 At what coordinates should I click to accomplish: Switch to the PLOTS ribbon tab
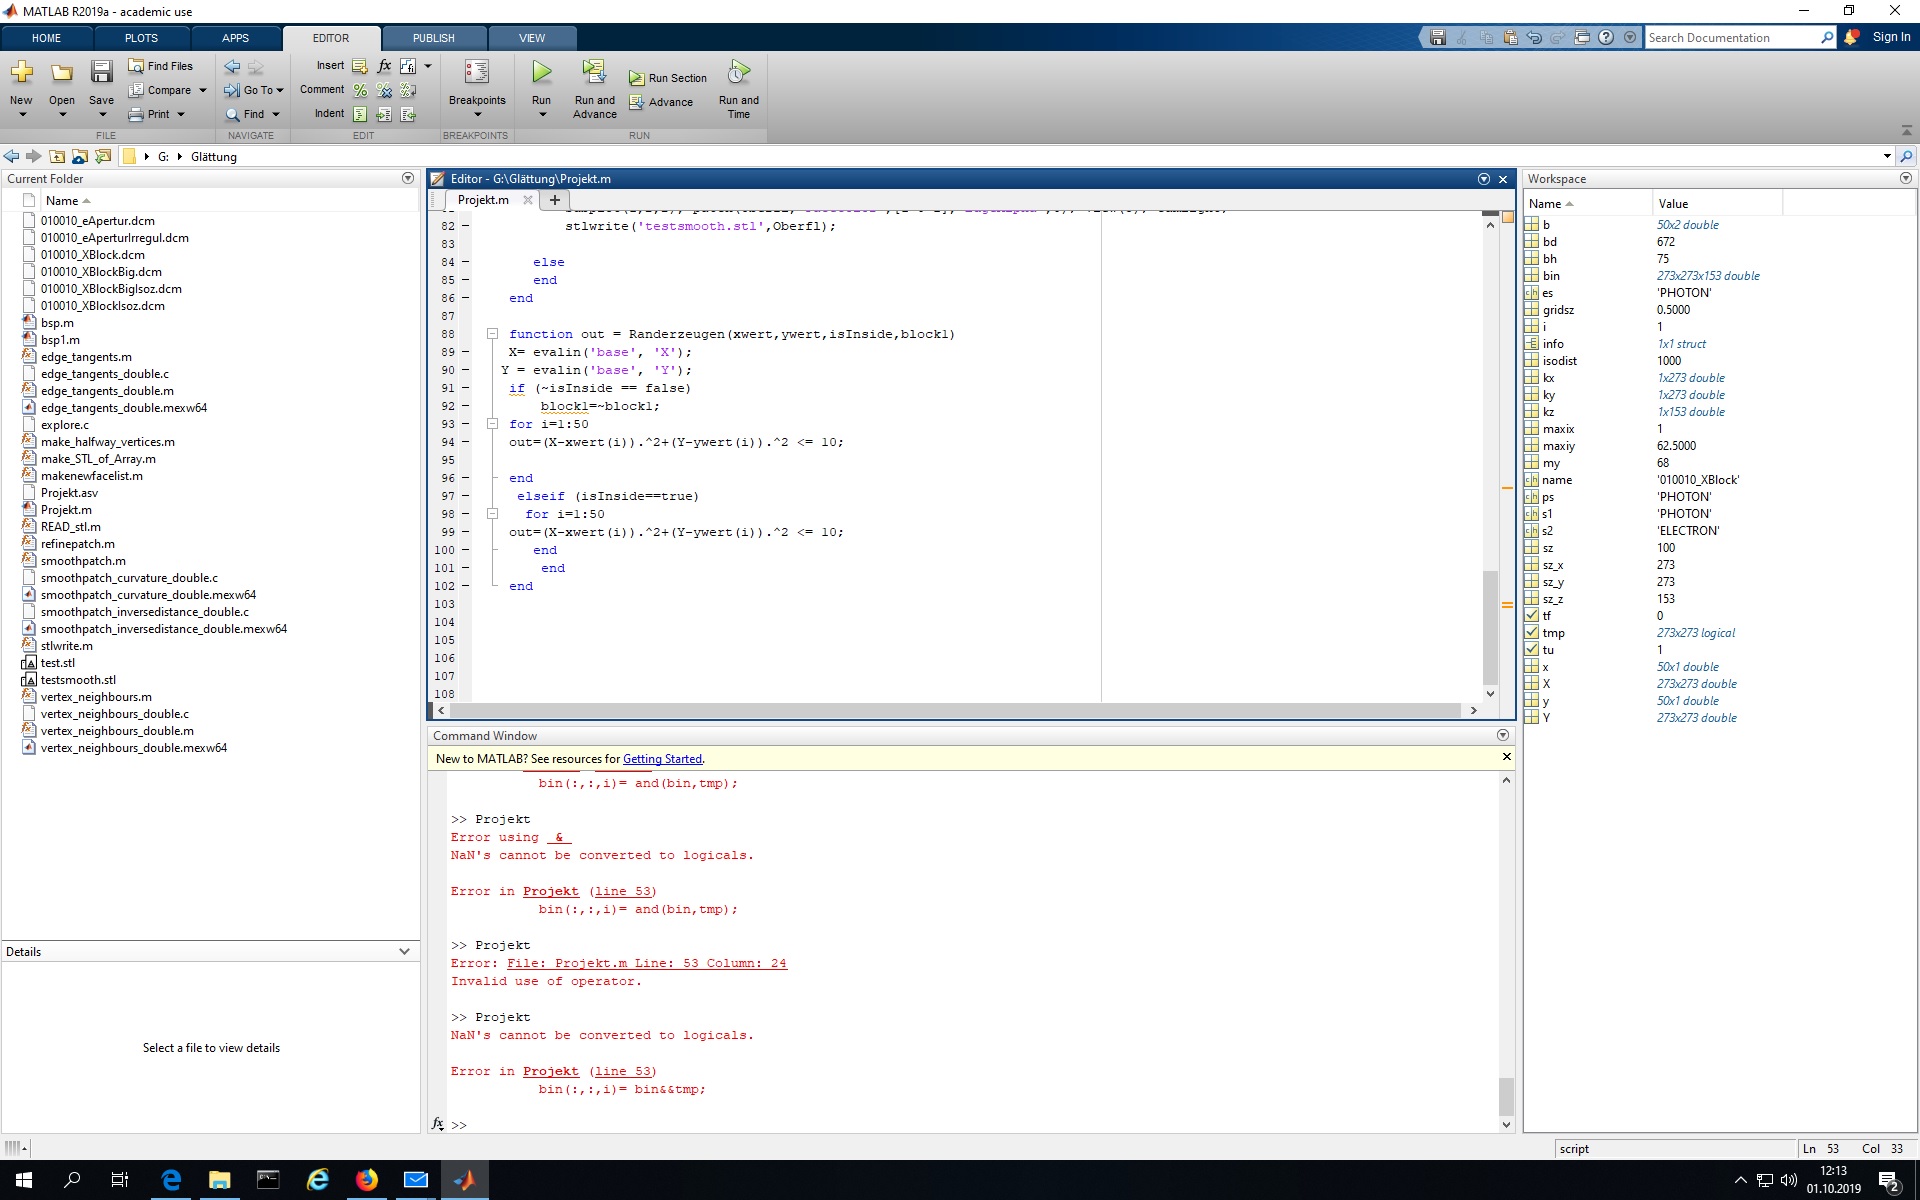(141, 38)
